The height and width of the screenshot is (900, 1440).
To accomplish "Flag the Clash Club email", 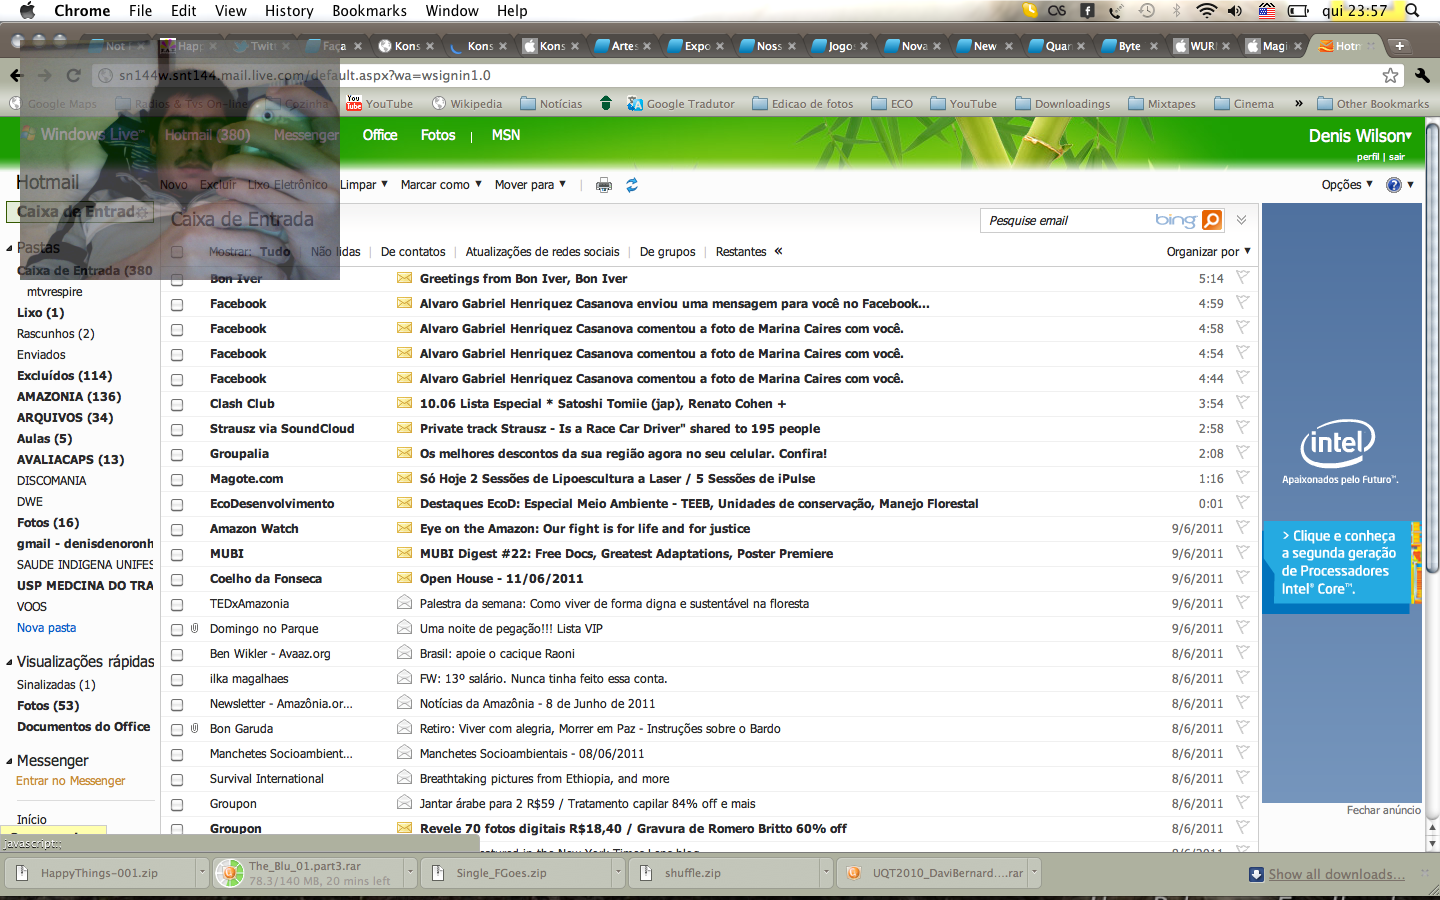I will (x=1242, y=403).
